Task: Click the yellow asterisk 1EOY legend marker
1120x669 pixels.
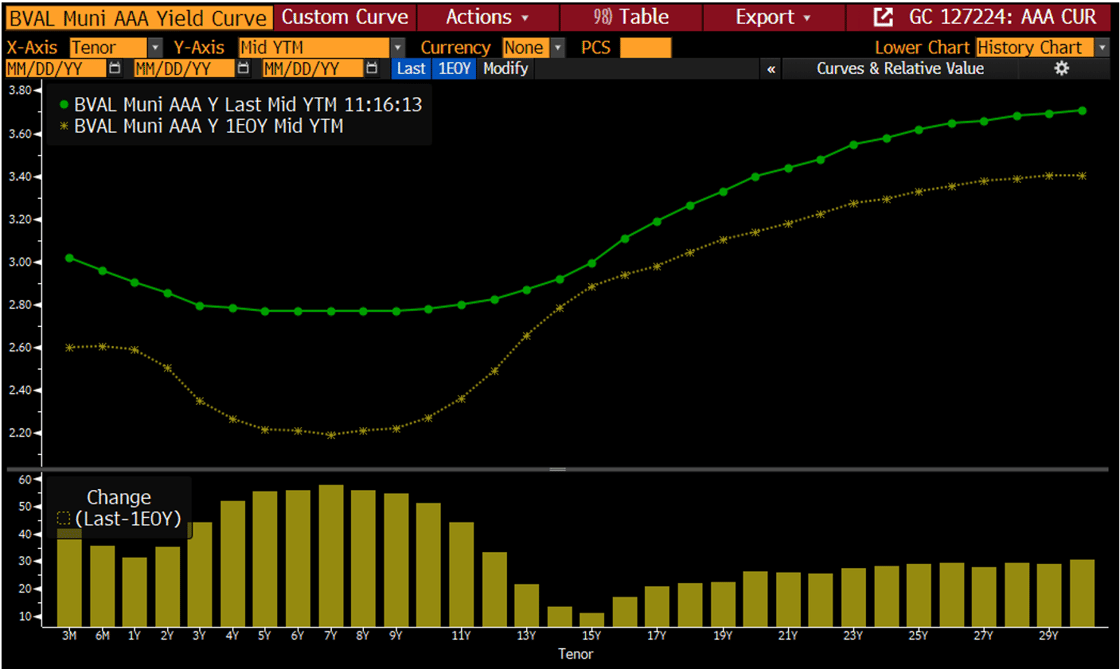Action: coord(64,126)
